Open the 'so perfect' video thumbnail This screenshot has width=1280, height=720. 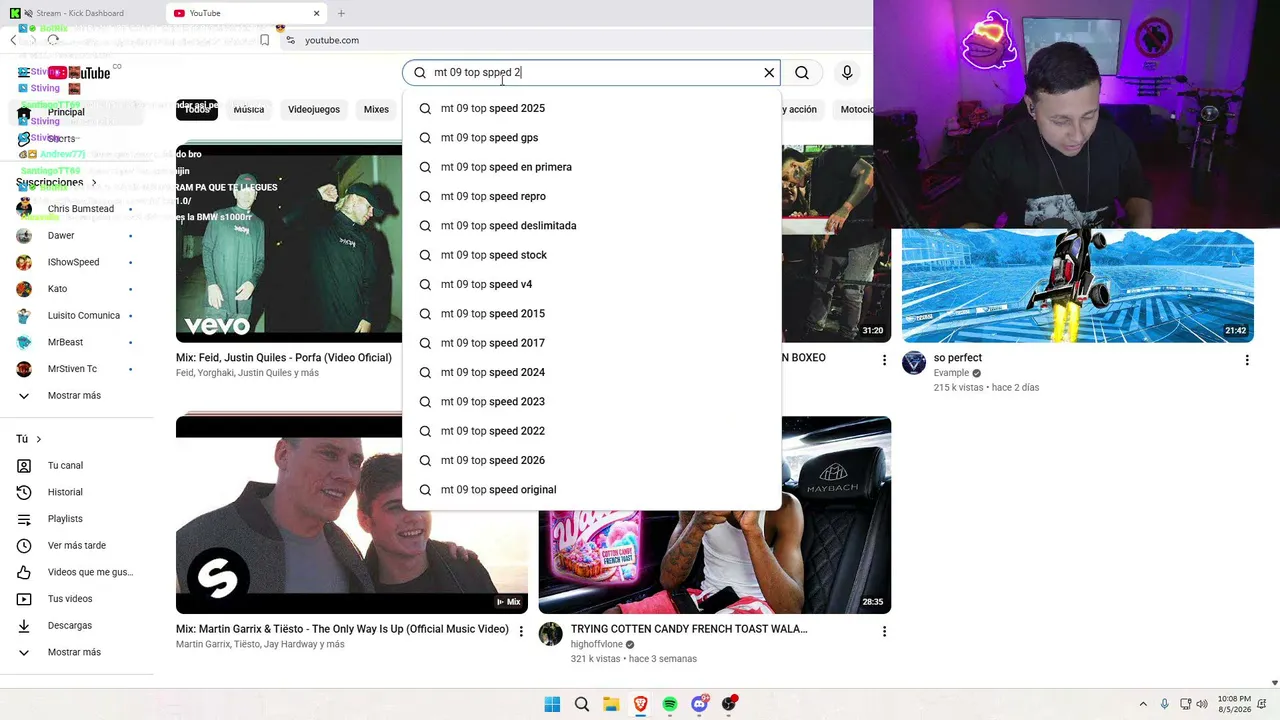tap(1078, 286)
